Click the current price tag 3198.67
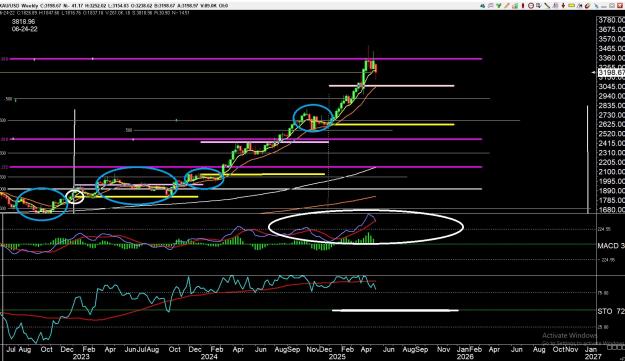This screenshot has width=625, height=361. click(x=611, y=73)
